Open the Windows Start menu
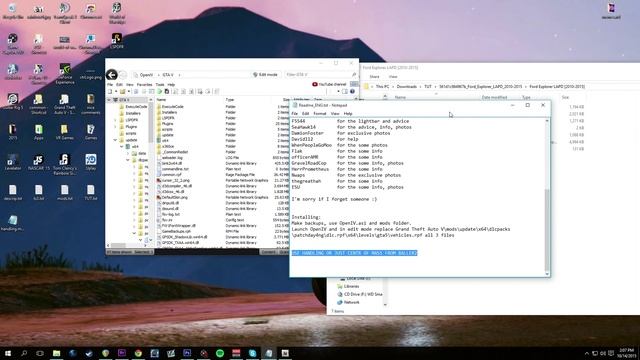The height and width of the screenshot is (360, 640). coord(8,353)
